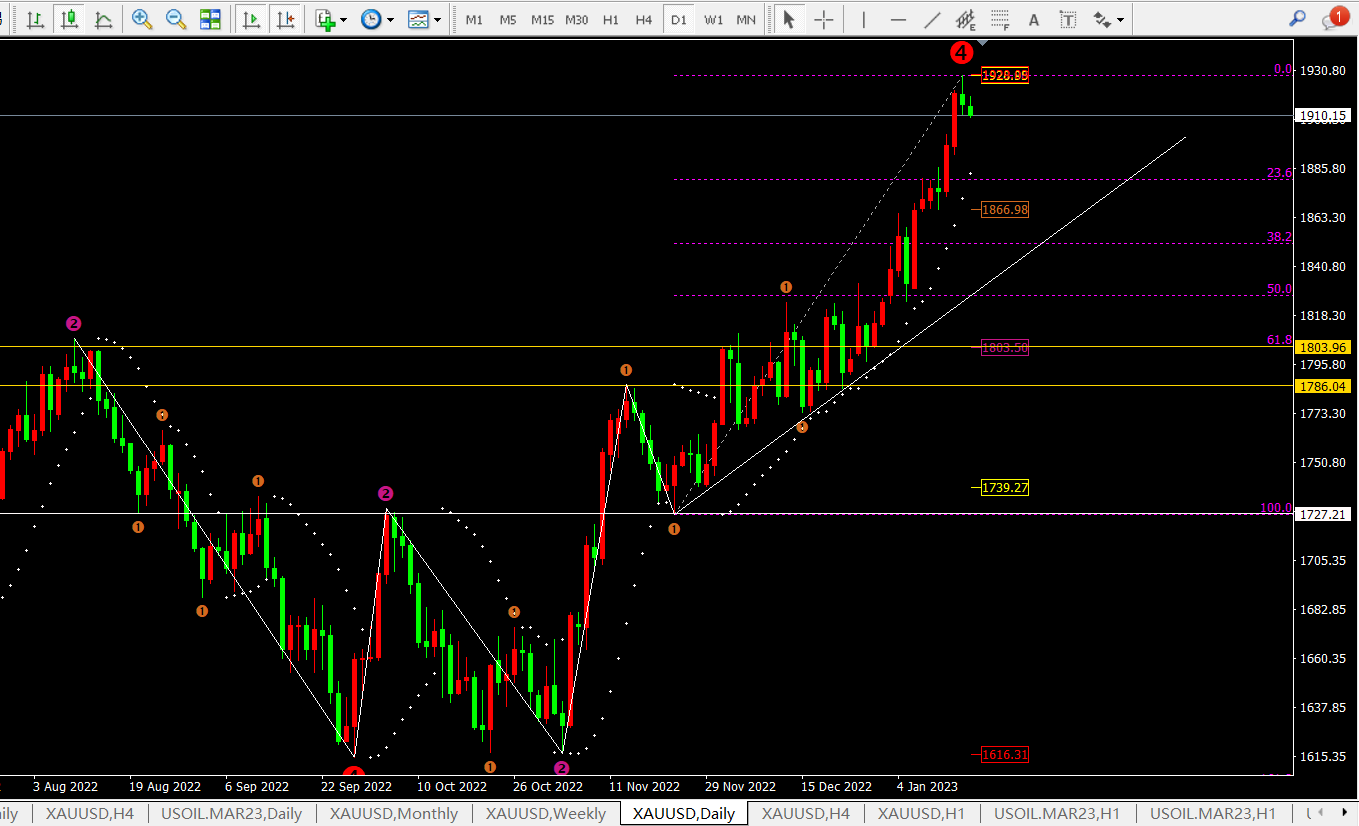Activate the crosshair tool
Screen dimensions: 1359x826
[824, 19]
